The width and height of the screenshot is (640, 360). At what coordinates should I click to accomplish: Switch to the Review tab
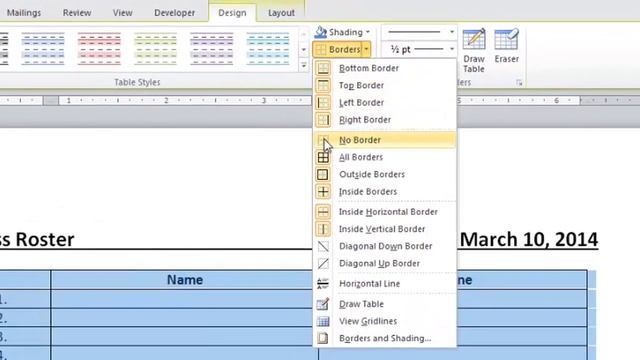[x=77, y=13]
